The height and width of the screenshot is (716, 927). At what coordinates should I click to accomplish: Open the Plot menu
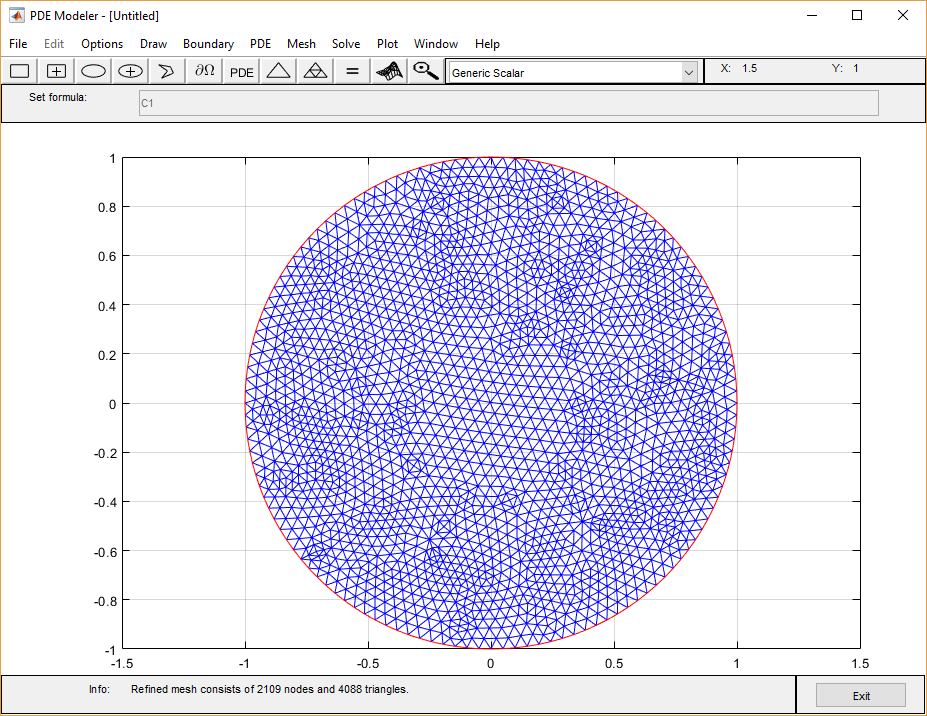click(387, 44)
